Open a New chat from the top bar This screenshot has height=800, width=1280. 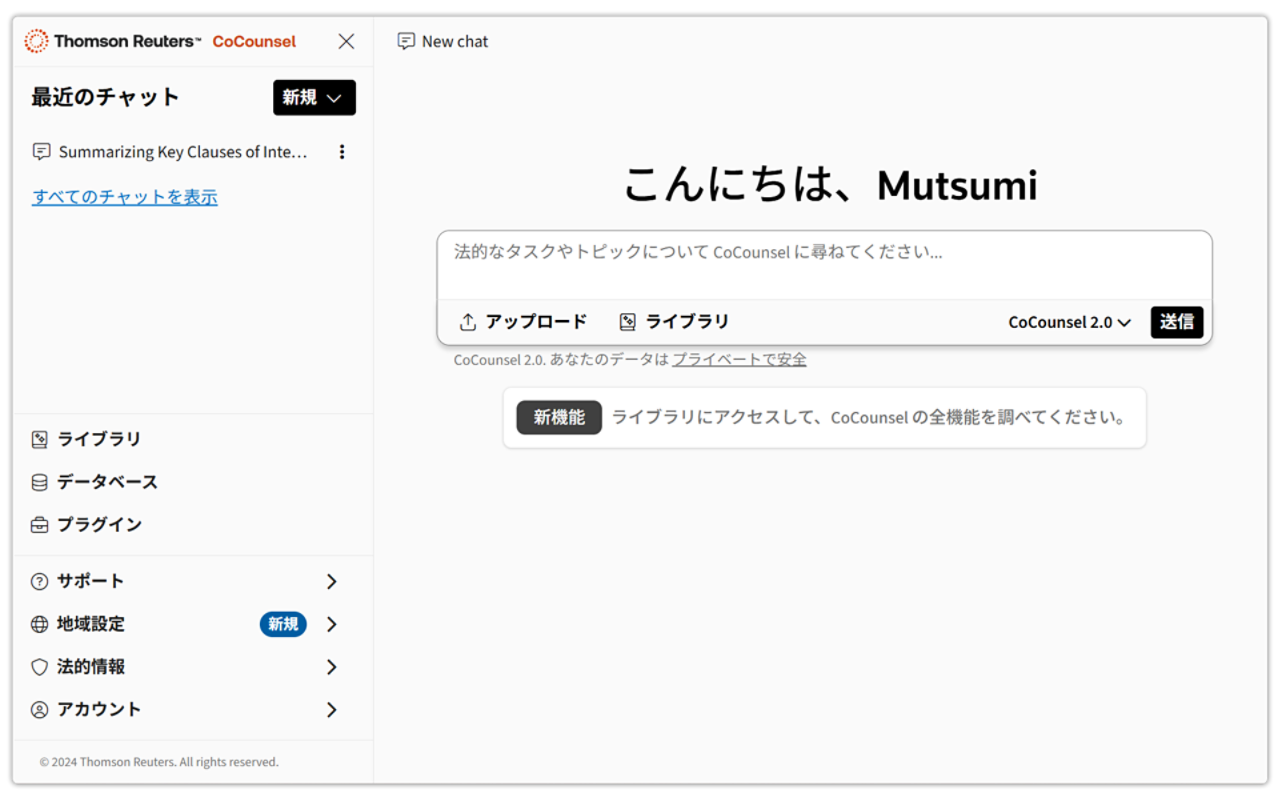coord(442,41)
